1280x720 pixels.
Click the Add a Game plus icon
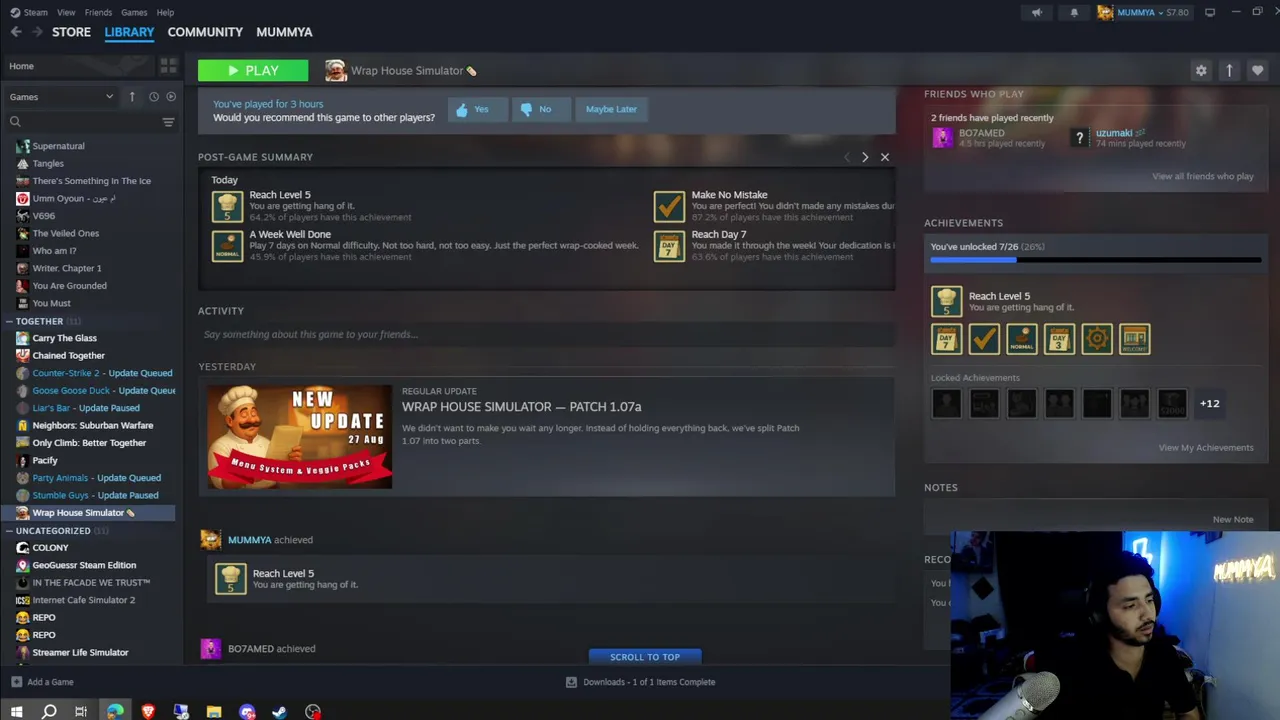point(16,682)
